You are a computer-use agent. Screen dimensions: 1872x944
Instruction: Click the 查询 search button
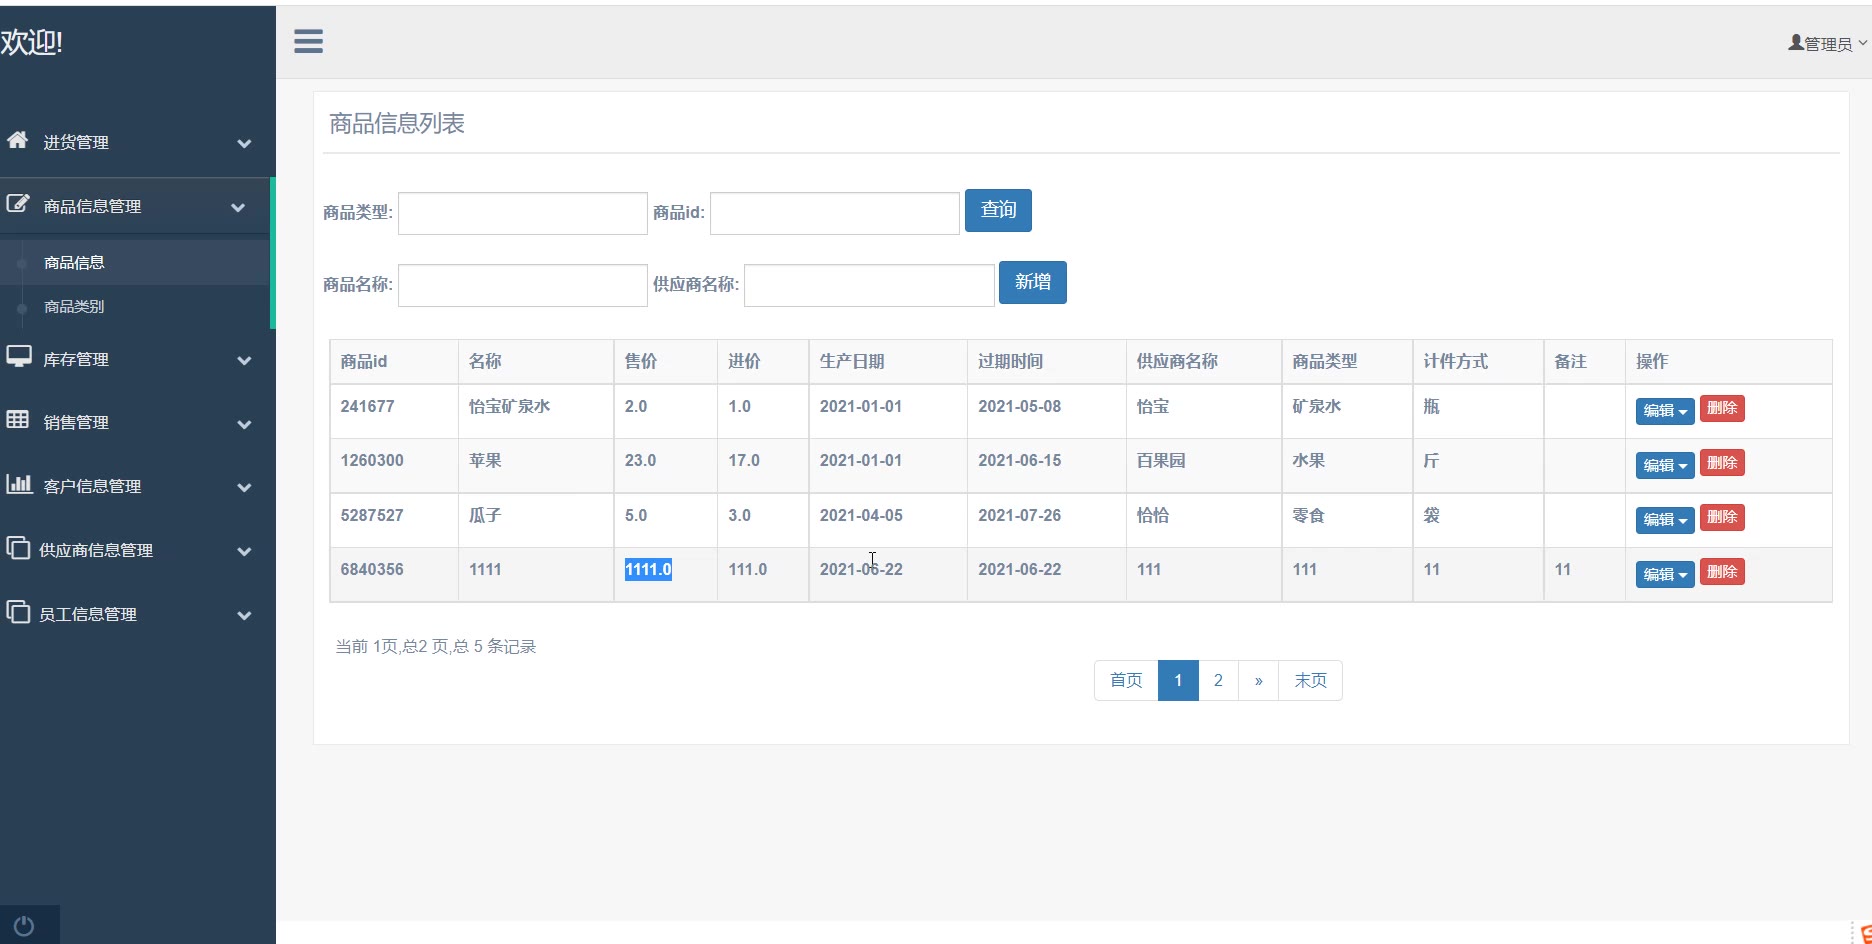998,210
